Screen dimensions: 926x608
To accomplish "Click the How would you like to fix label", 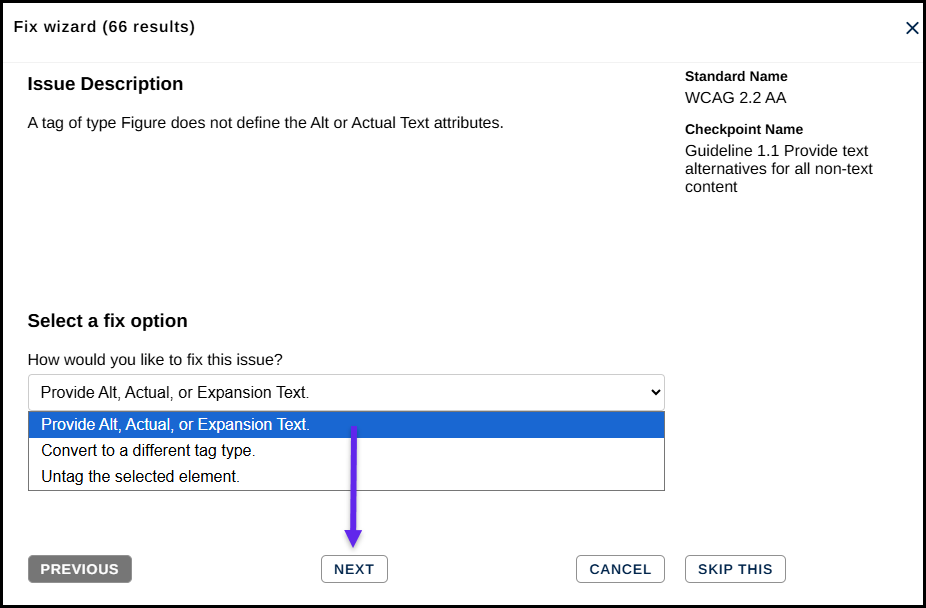I will tap(155, 360).
